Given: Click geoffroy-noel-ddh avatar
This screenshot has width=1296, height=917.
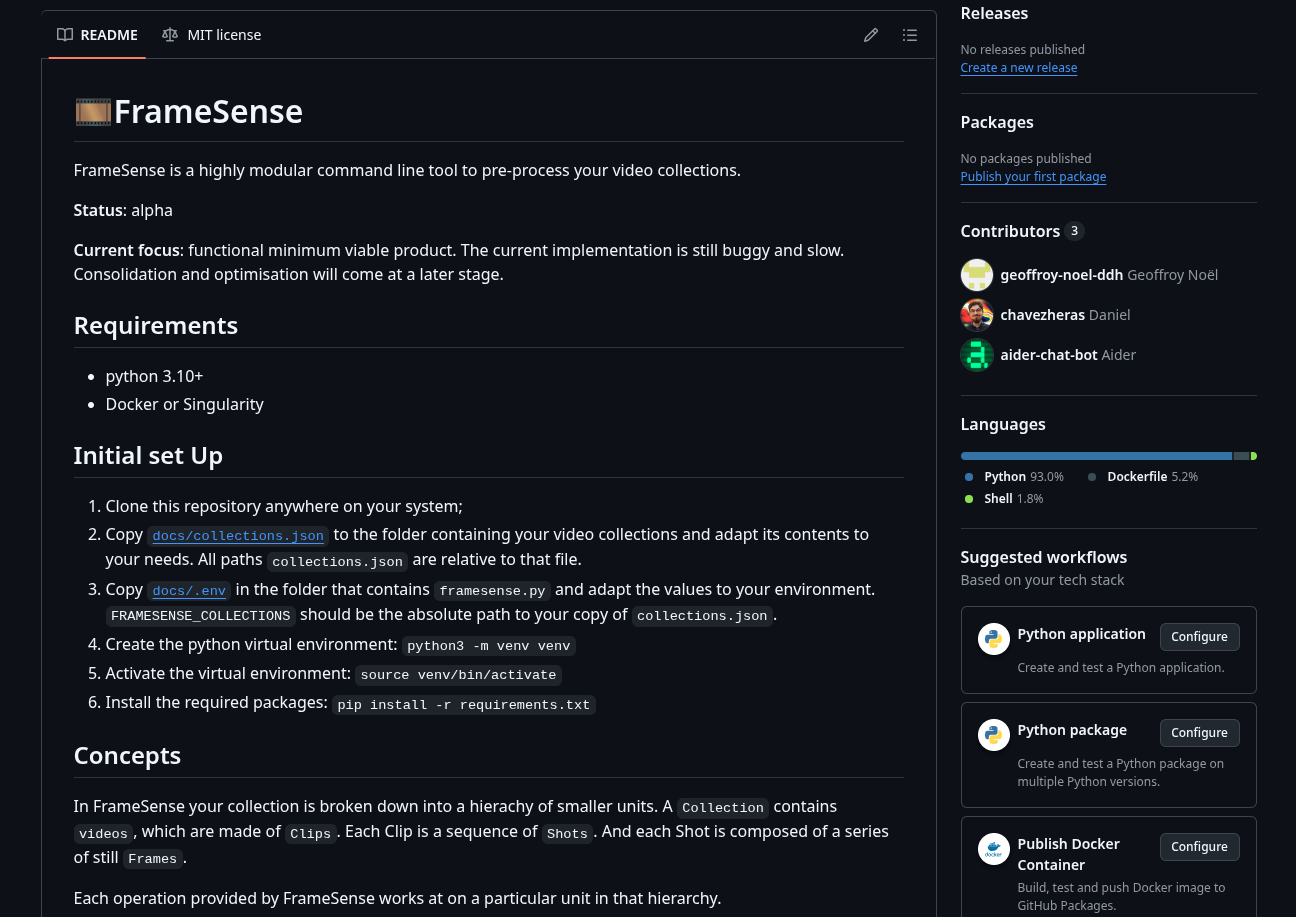Looking at the screenshot, I should [x=977, y=275].
